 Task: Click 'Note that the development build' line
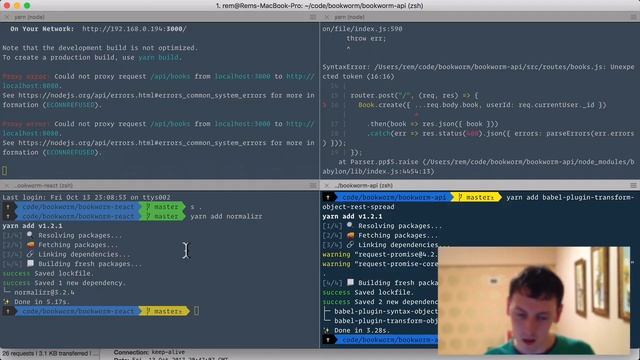click(x=100, y=48)
